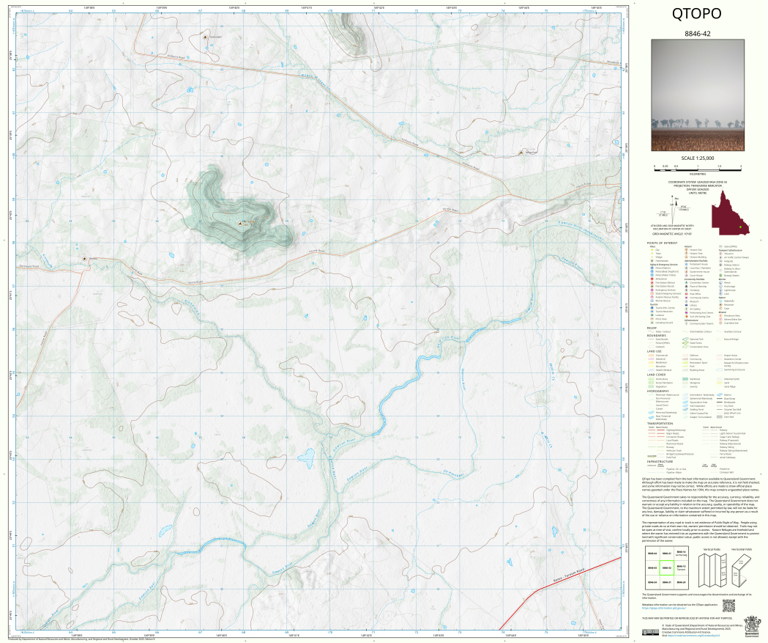Select the TRANSPORTATION legend heading
The height and width of the screenshot is (643, 768).
click(659, 424)
